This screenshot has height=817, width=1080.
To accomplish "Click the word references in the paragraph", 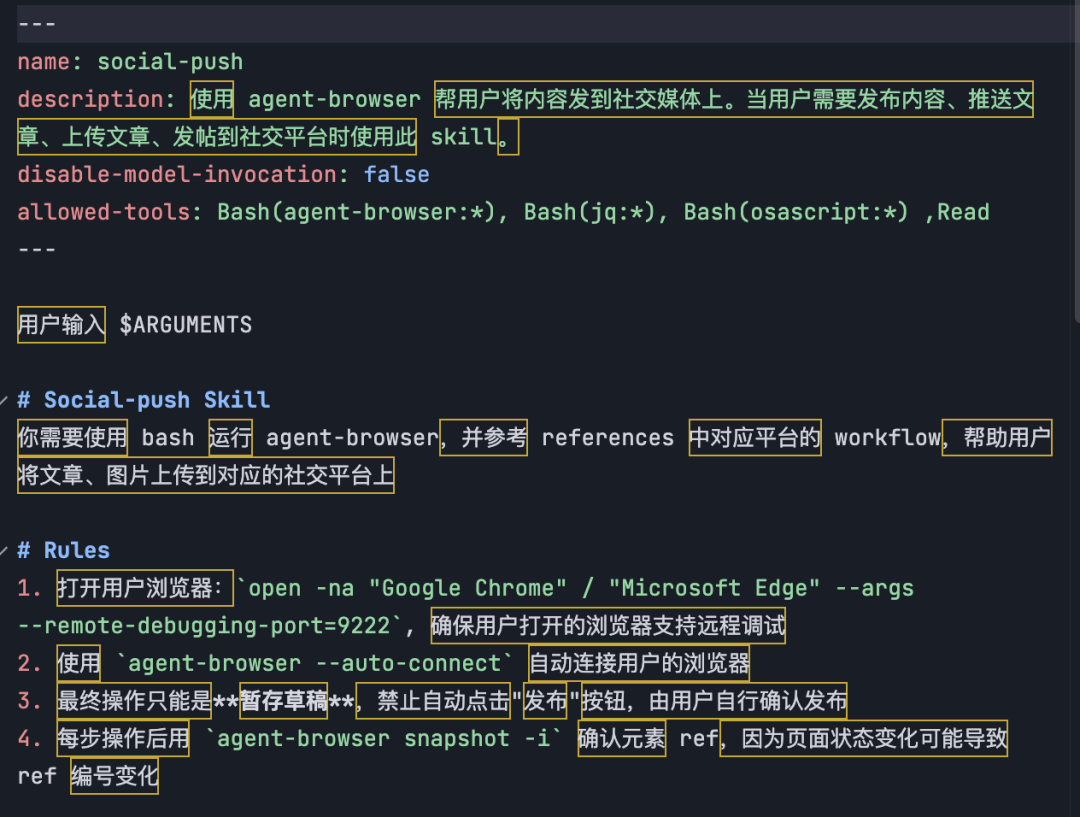I will (x=607, y=438).
